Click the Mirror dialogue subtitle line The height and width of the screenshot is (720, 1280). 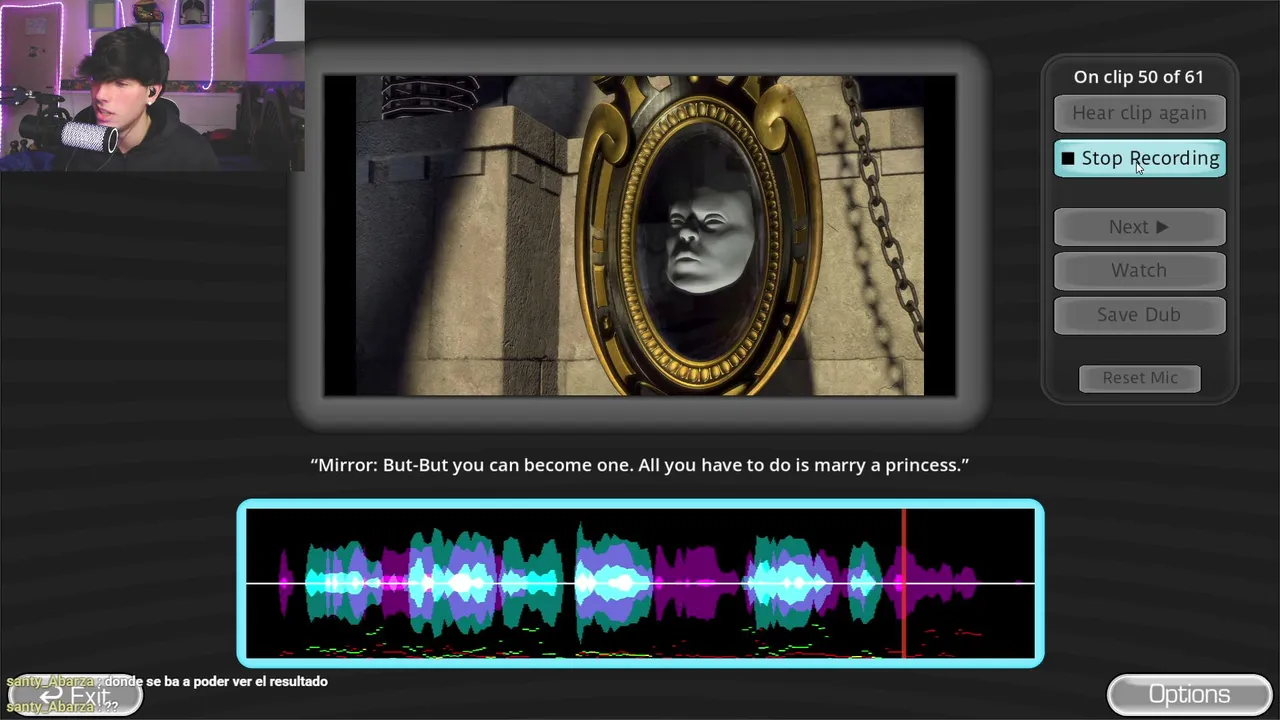[x=640, y=465]
